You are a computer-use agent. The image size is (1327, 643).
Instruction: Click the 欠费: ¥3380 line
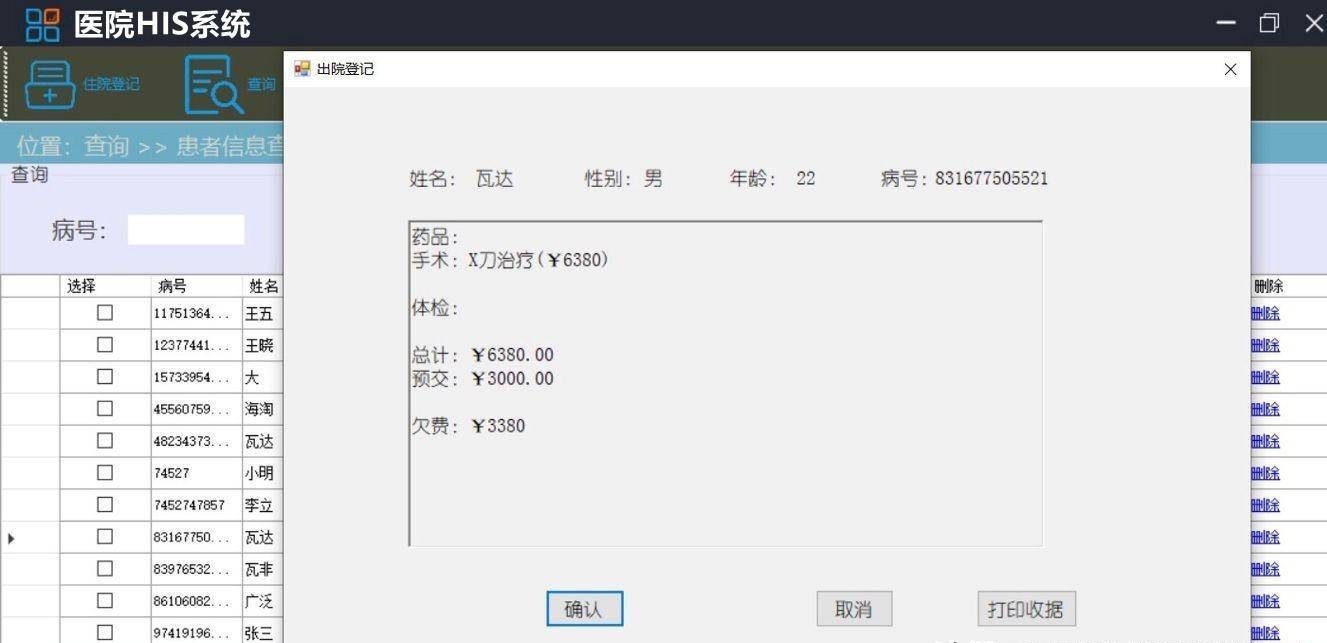tap(469, 426)
